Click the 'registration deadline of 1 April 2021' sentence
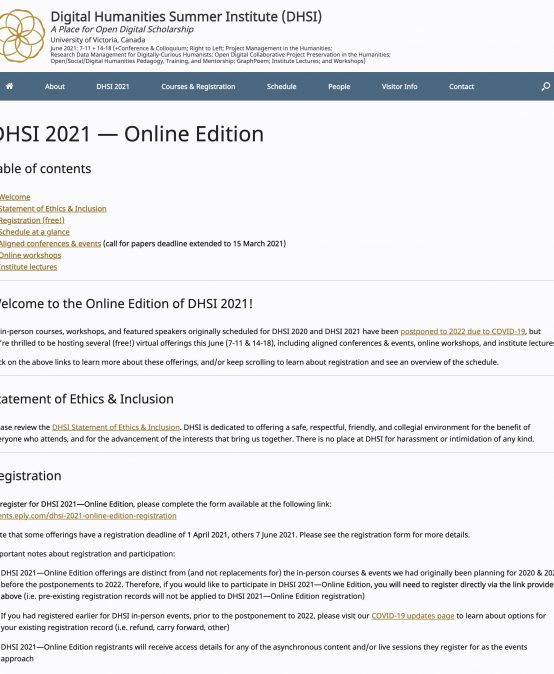This screenshot has width=554, height=674. click(235, 535)
